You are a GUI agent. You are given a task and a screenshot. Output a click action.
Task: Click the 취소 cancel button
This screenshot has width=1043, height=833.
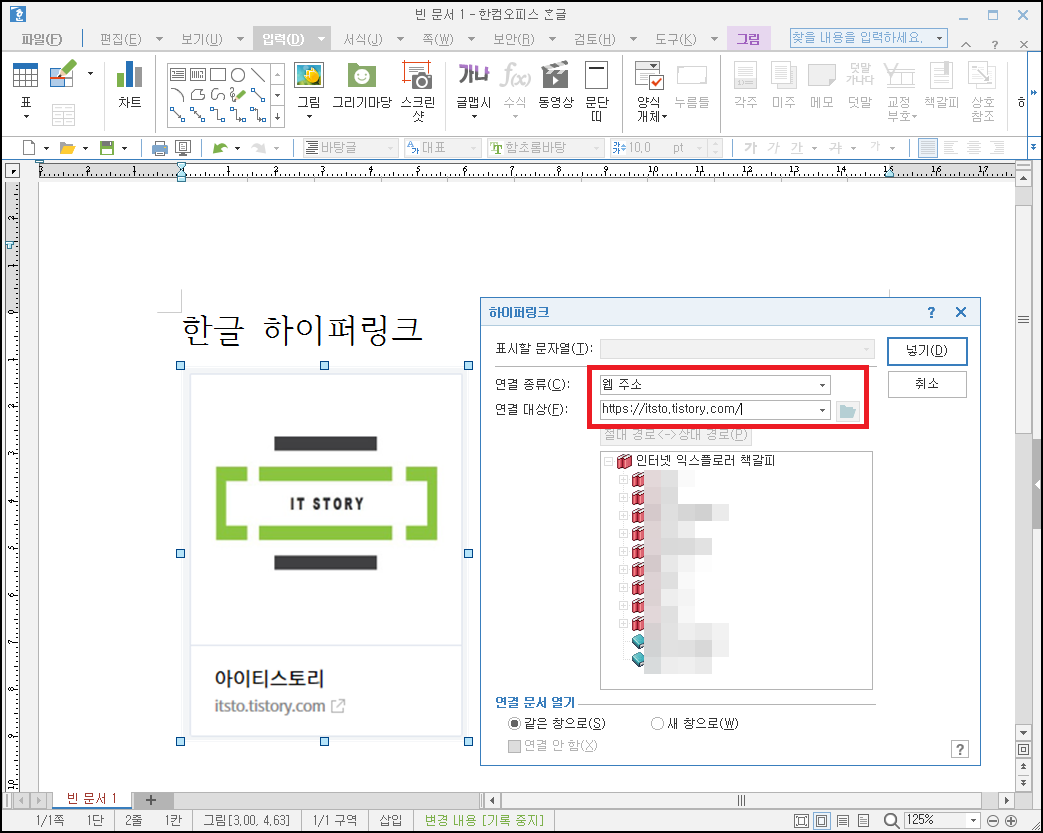pos(927,384)
